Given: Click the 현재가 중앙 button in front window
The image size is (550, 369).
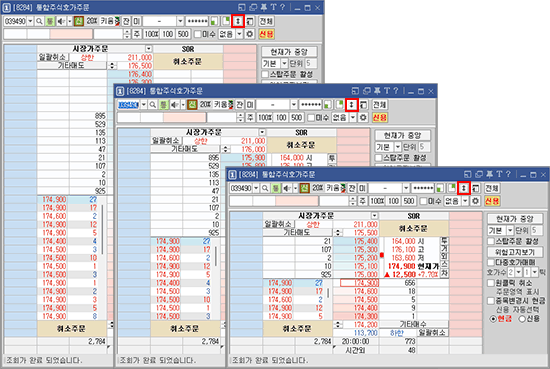Looking at the screenshot, I should pyautogui.click(x=515, y=219).
